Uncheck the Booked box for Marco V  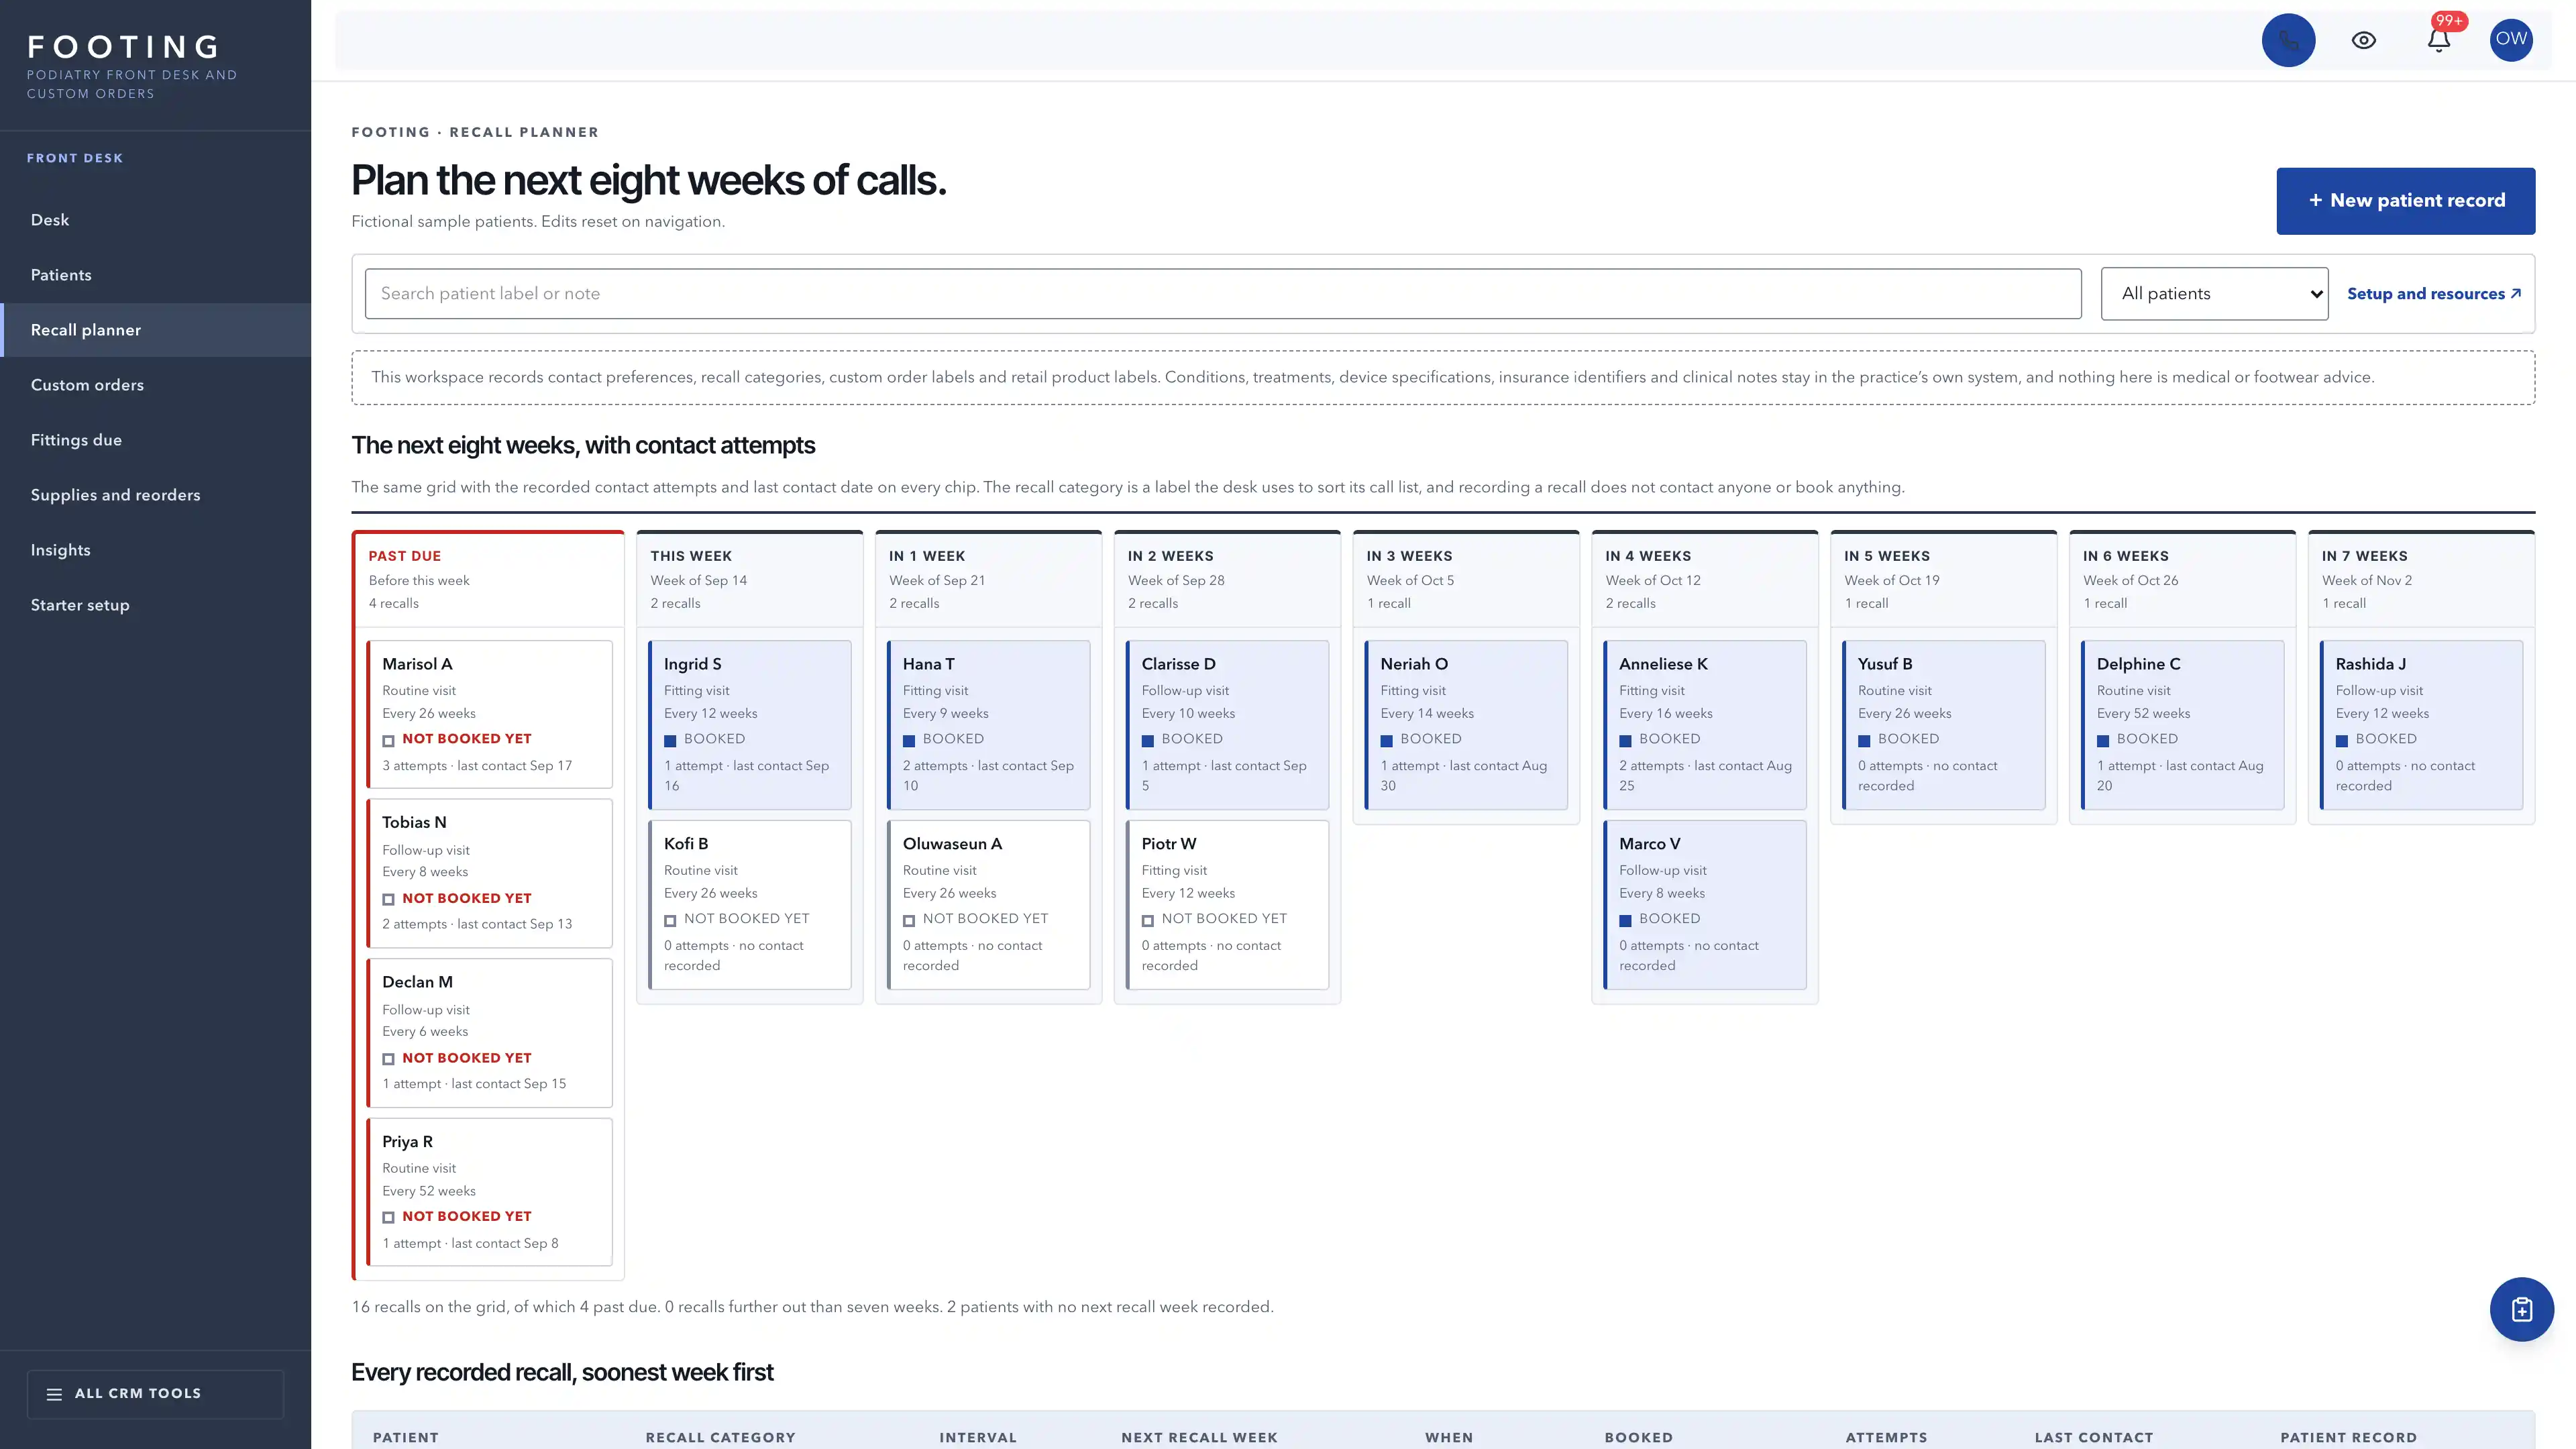(x=1626, y=920)
